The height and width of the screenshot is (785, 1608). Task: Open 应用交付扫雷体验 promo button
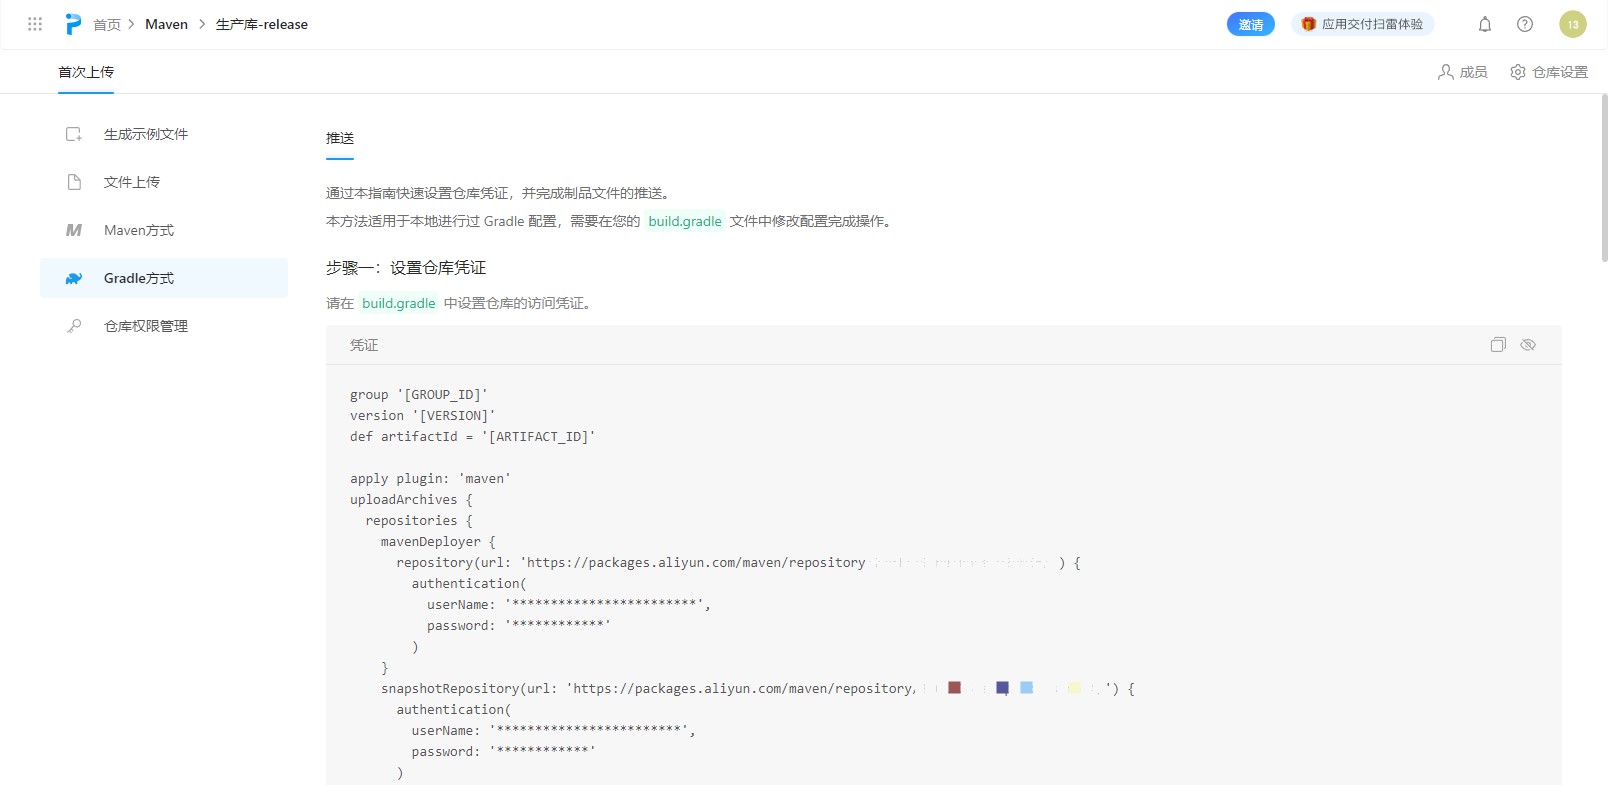click(1363, 24)
